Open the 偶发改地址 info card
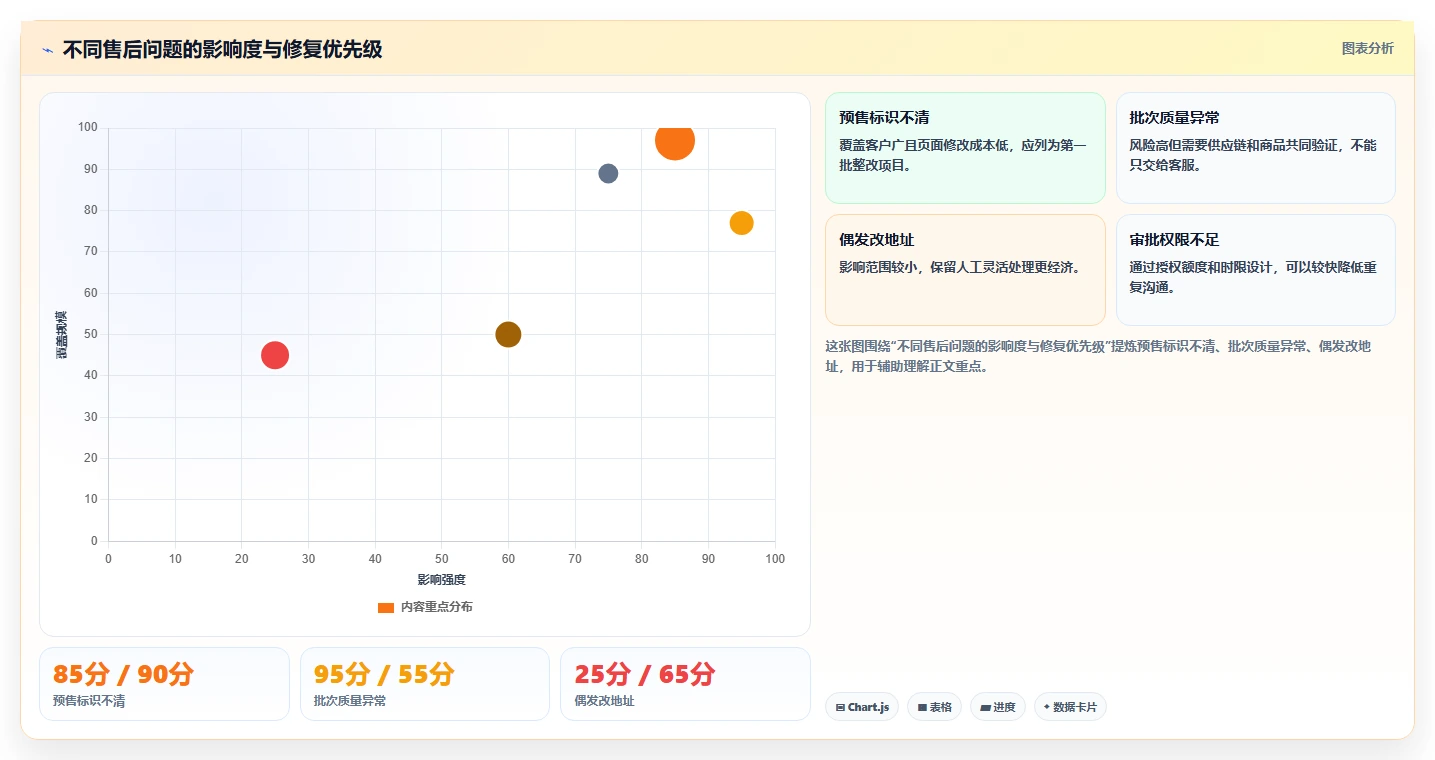Screen dimensions: 1435x760 [x=965, y=270]
